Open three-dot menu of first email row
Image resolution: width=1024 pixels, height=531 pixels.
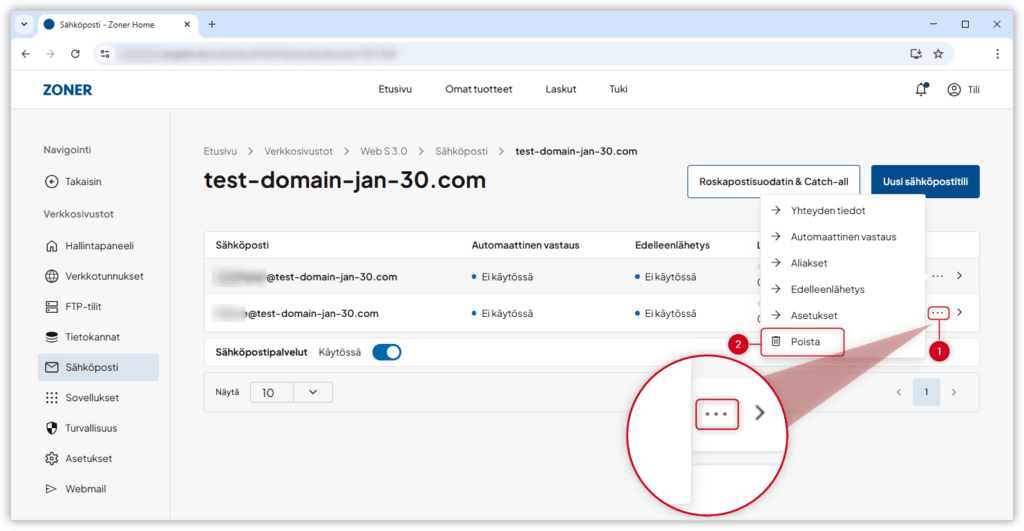point(937,276)
